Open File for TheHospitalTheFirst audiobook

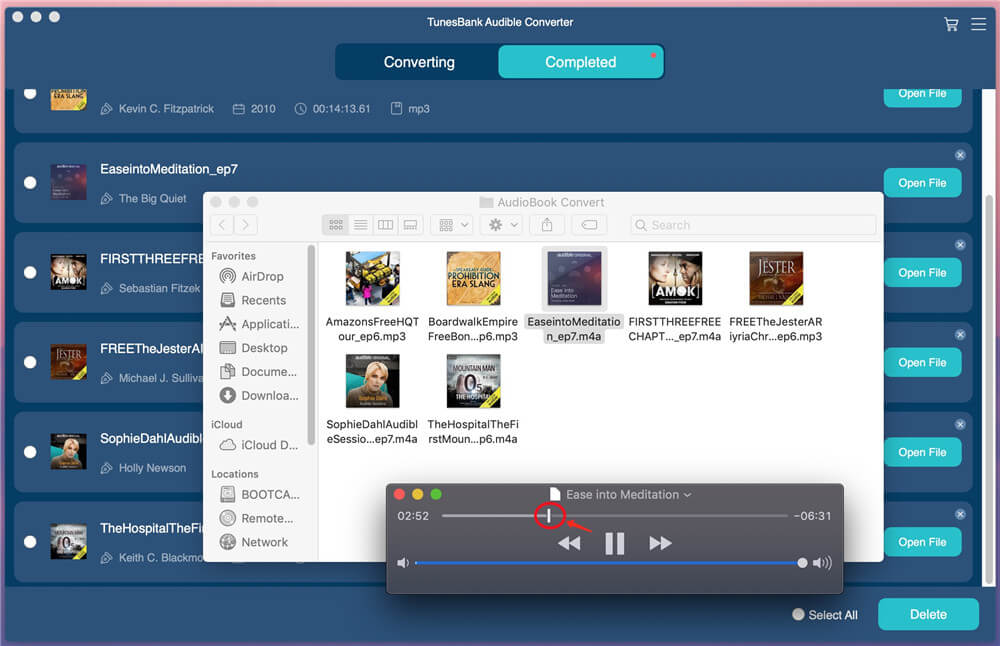(922, 542)
